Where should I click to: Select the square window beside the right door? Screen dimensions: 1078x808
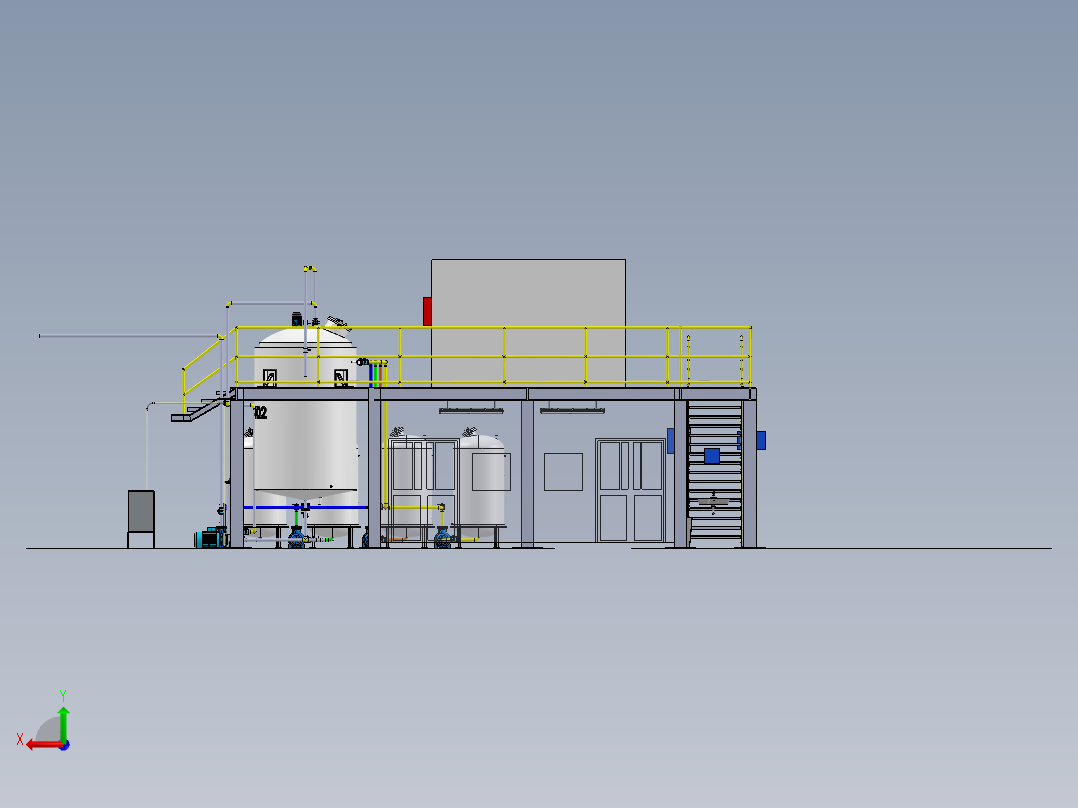tap(563, 472)
